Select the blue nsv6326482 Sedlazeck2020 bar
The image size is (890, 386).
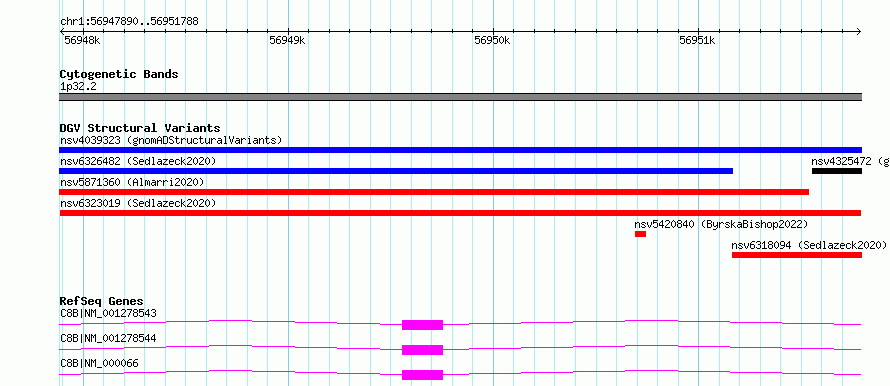[x=396, y=171]
